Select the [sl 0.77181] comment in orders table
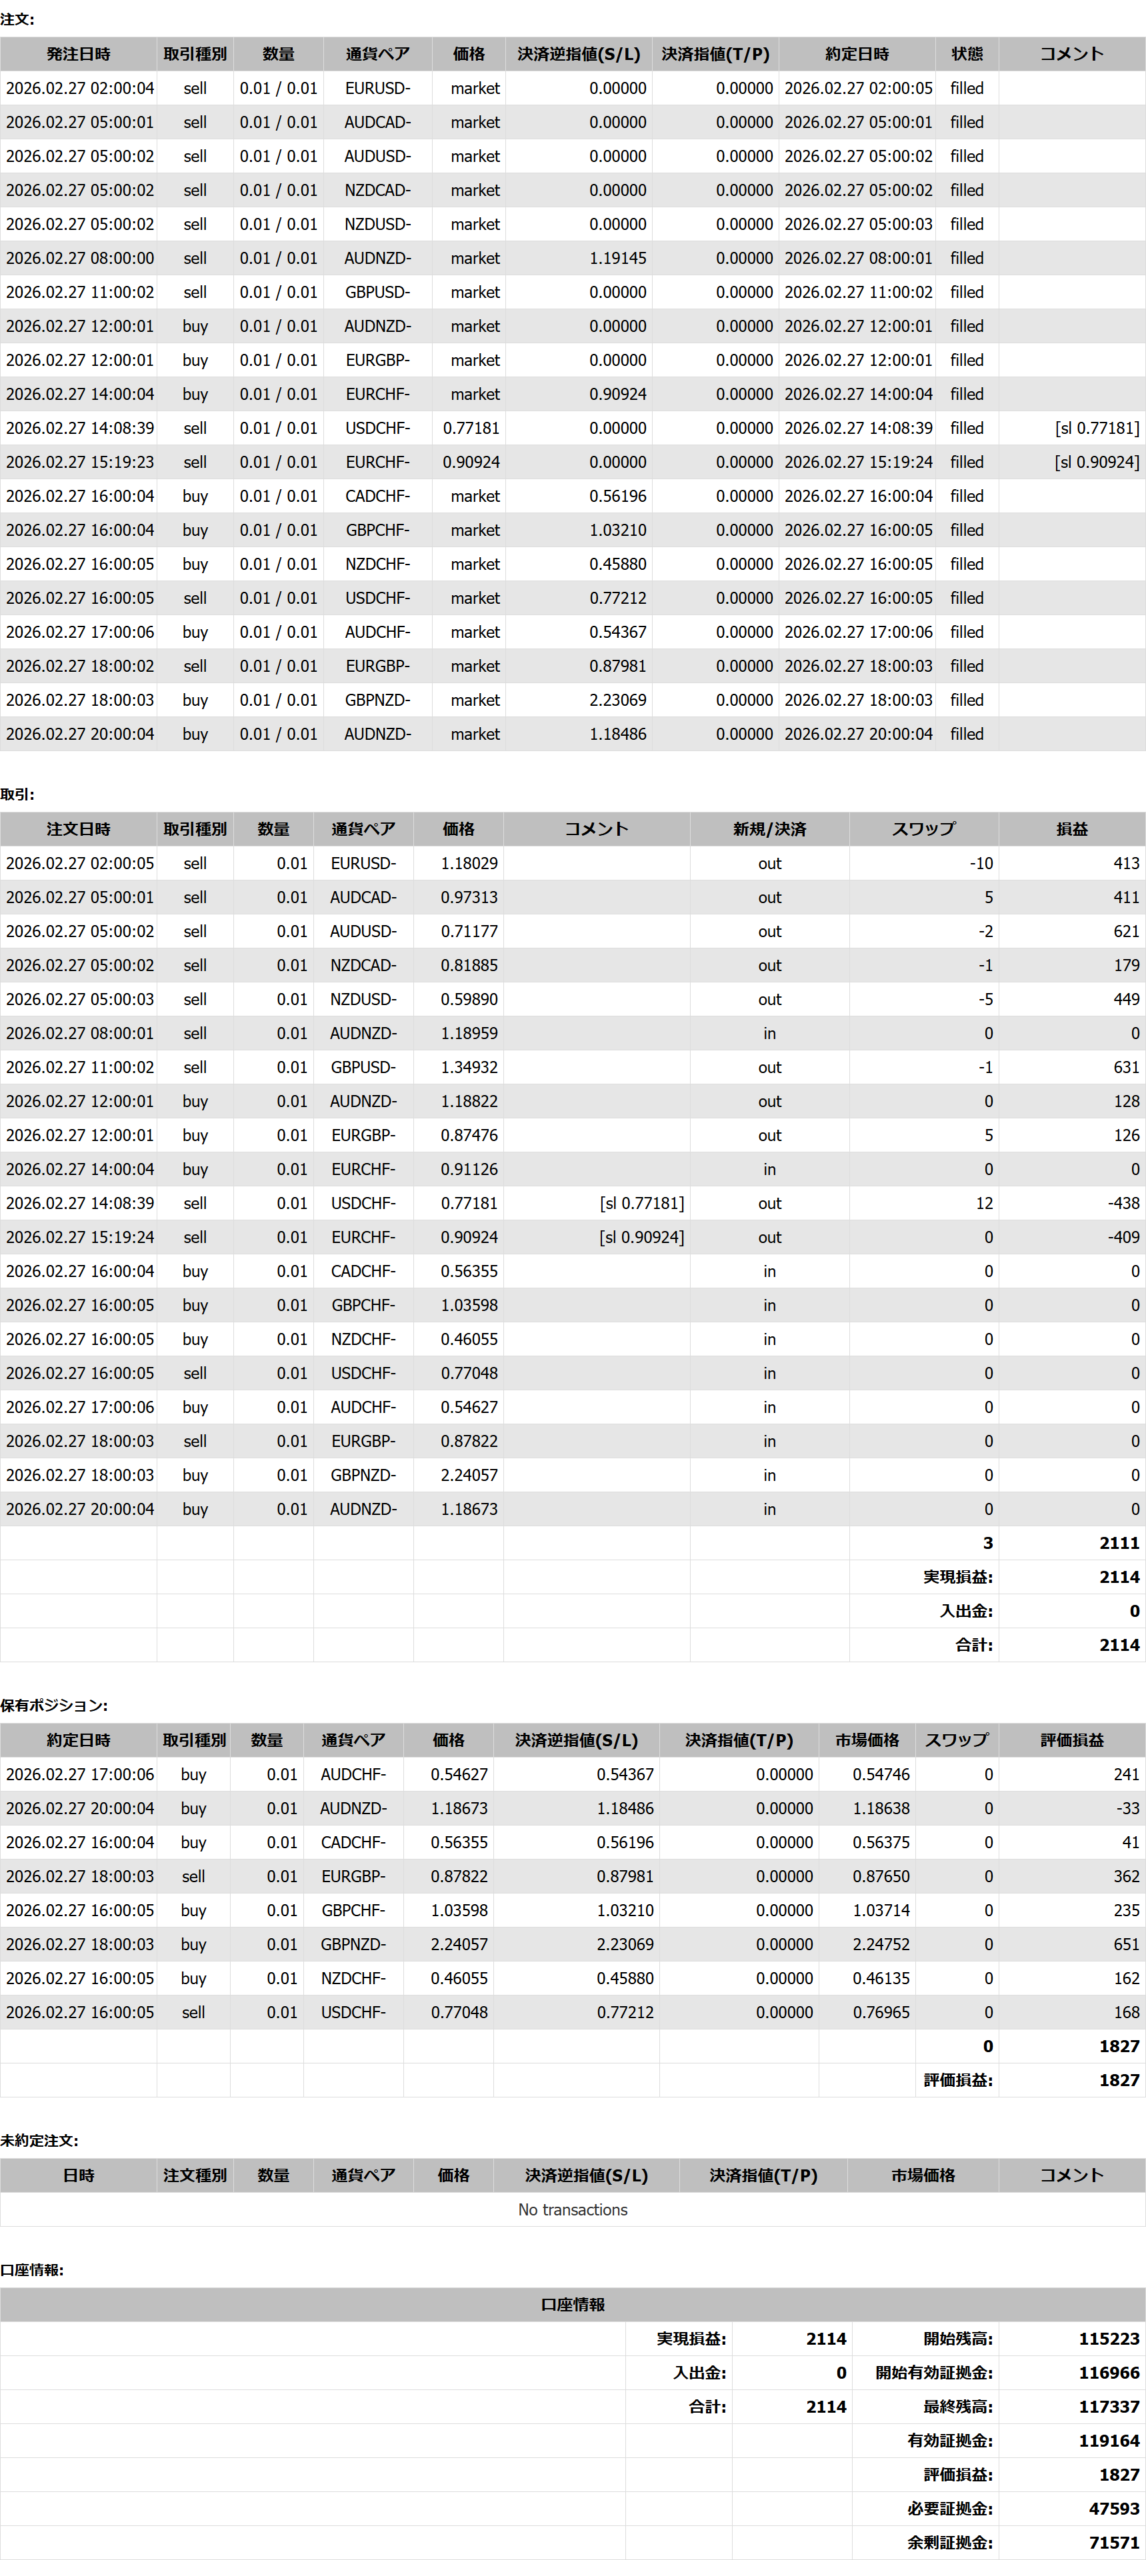Viewport: 1146px width, 2560px height. pyautogui.click(x=1096, y=428)
